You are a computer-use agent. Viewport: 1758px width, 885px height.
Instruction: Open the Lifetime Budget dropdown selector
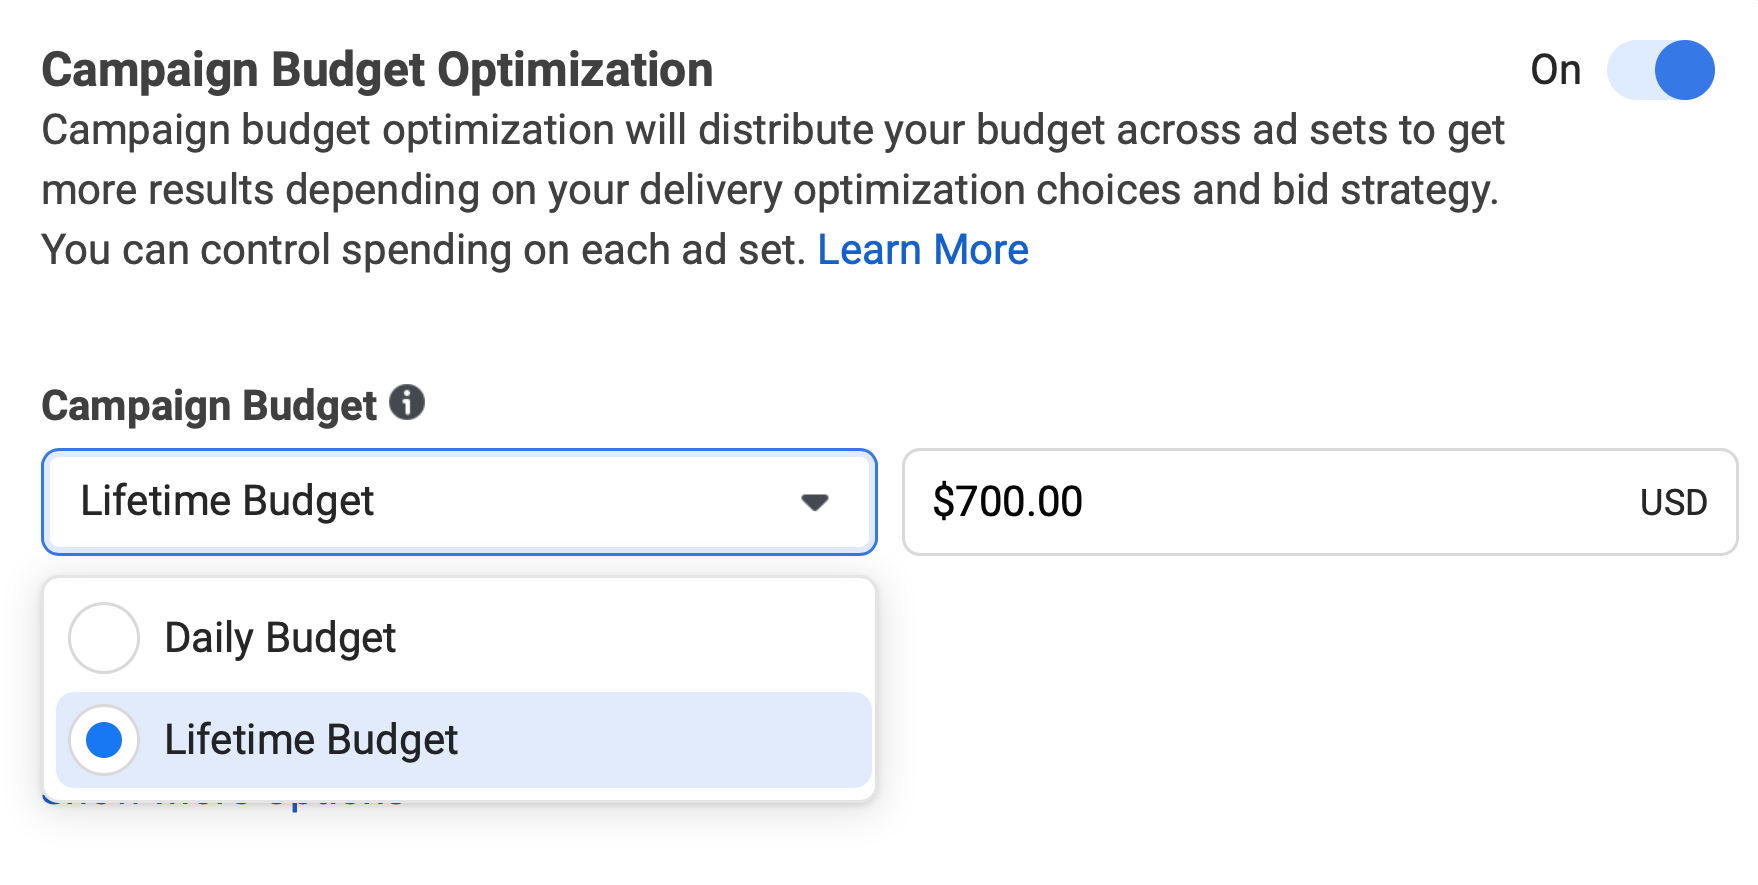pos(459,502)
